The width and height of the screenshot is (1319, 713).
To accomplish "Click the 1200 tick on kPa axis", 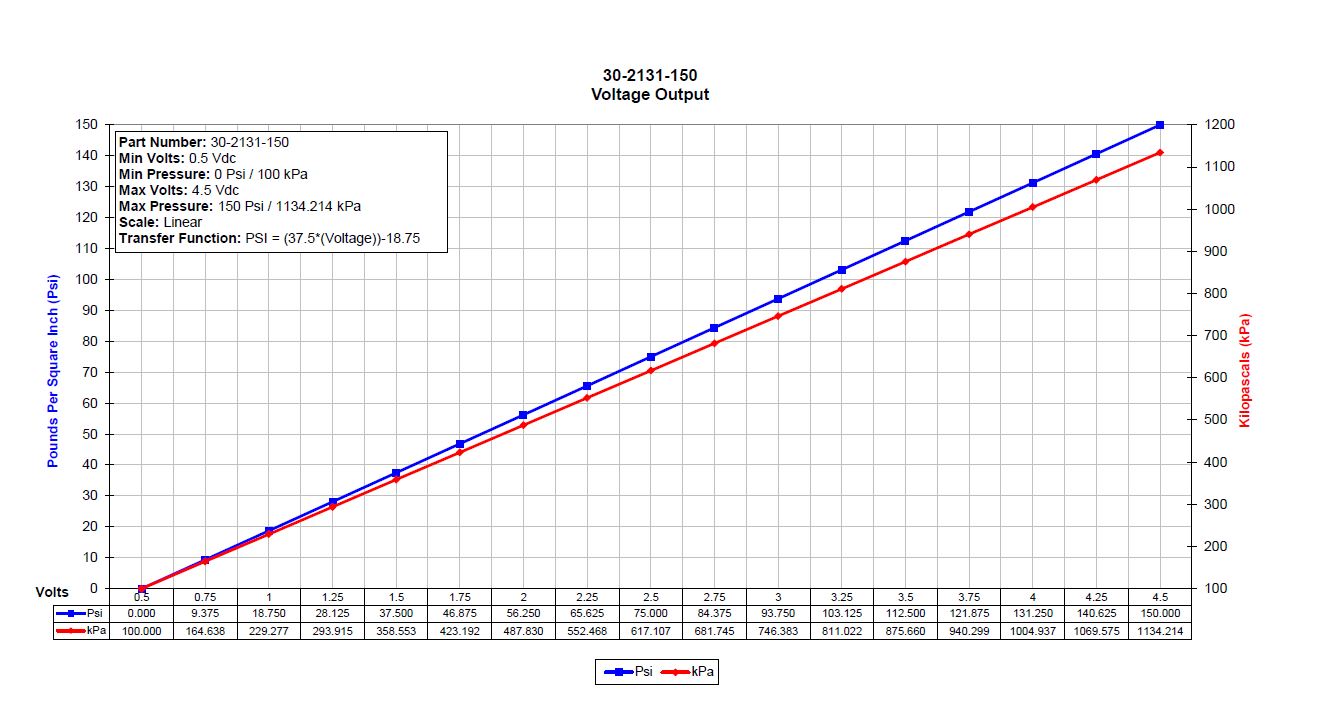I will [x=1221, y=125].
